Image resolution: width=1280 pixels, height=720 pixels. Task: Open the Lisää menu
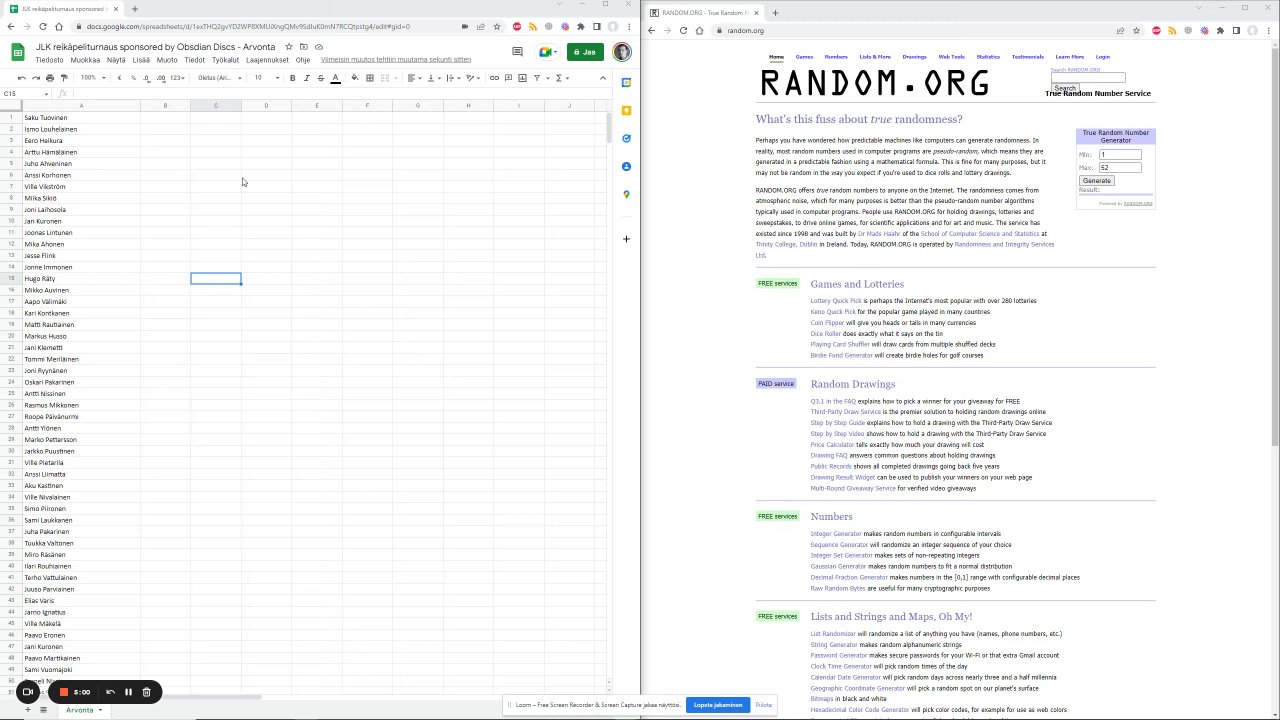141,60
